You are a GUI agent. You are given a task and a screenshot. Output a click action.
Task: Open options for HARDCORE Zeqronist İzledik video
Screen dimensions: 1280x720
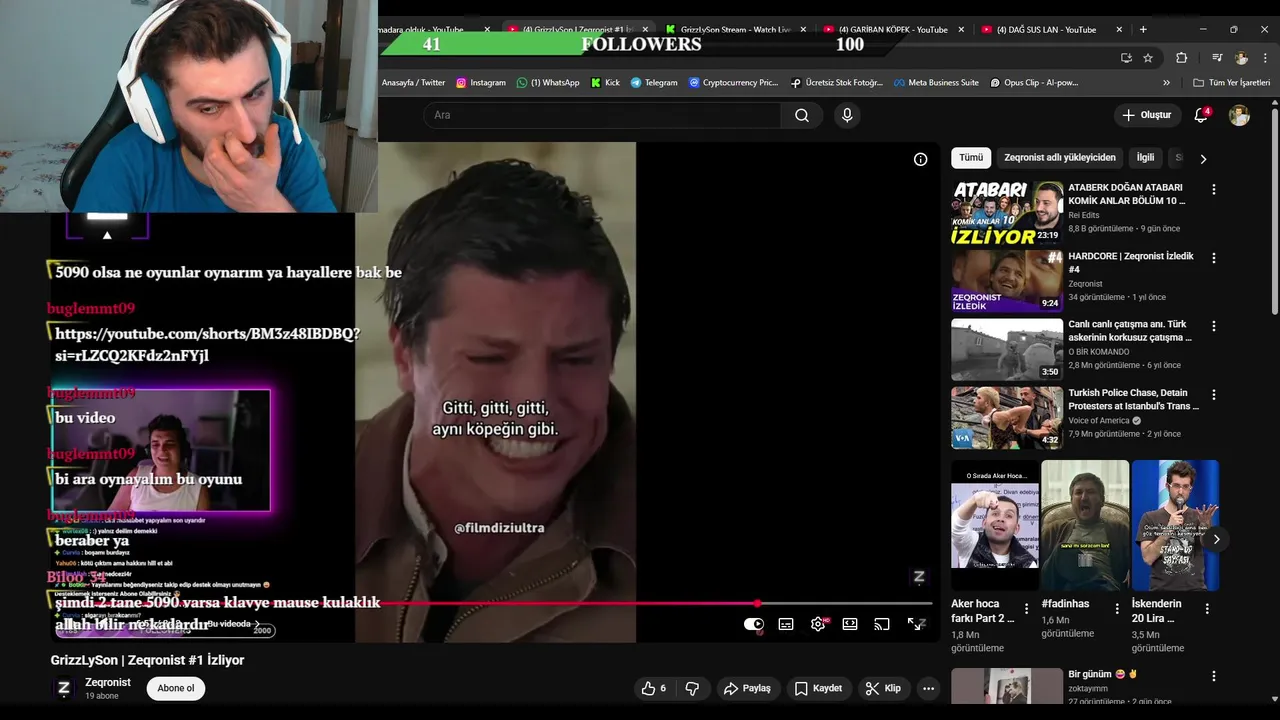click(1214, 258)
